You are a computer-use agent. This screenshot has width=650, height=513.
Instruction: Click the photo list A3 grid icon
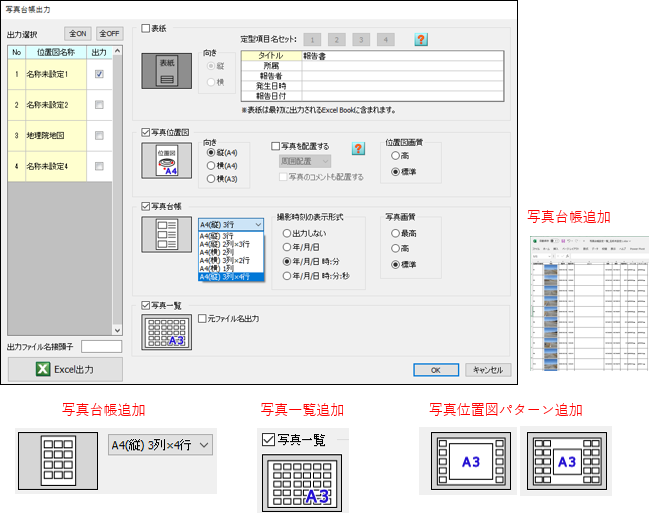point(167,332)
